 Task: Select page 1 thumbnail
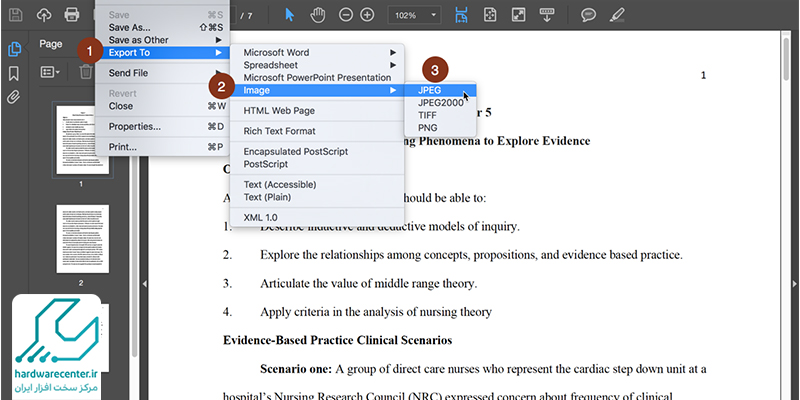coord(83,140)
